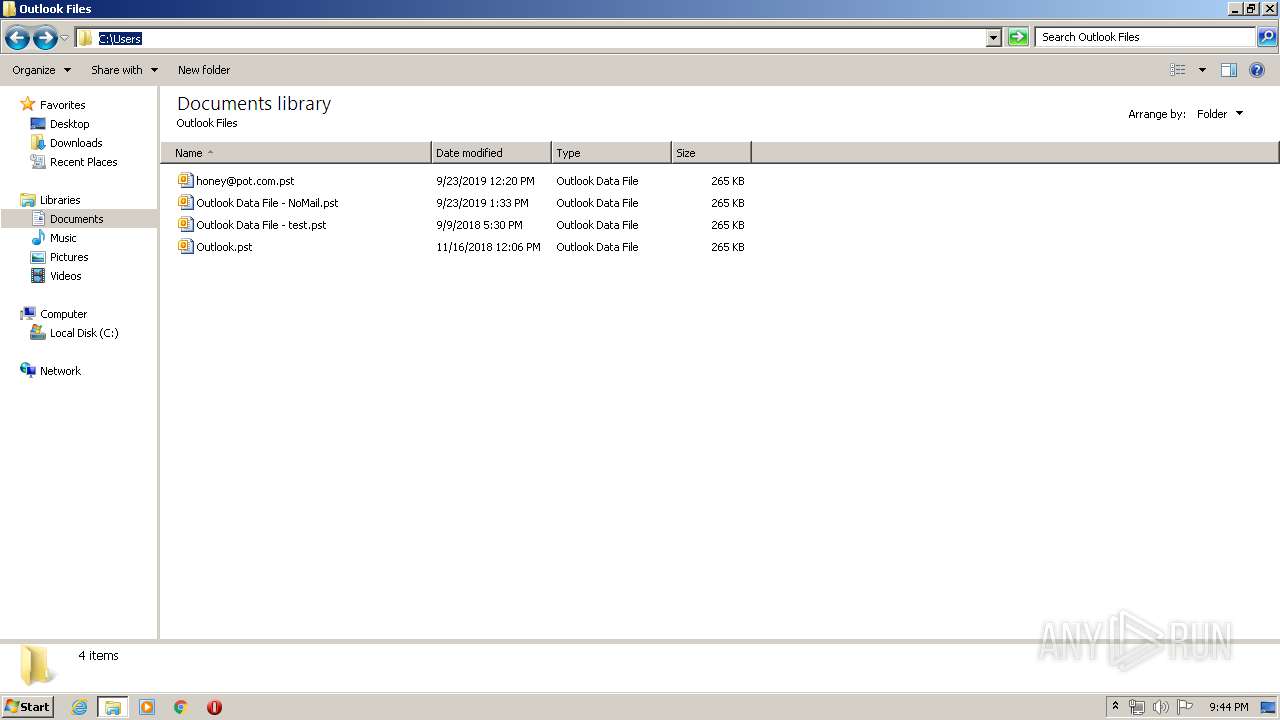Select the Outlook Data File - NoMail.pst icon
This screenshot has width=1280, height=720.
pos(185,202)
